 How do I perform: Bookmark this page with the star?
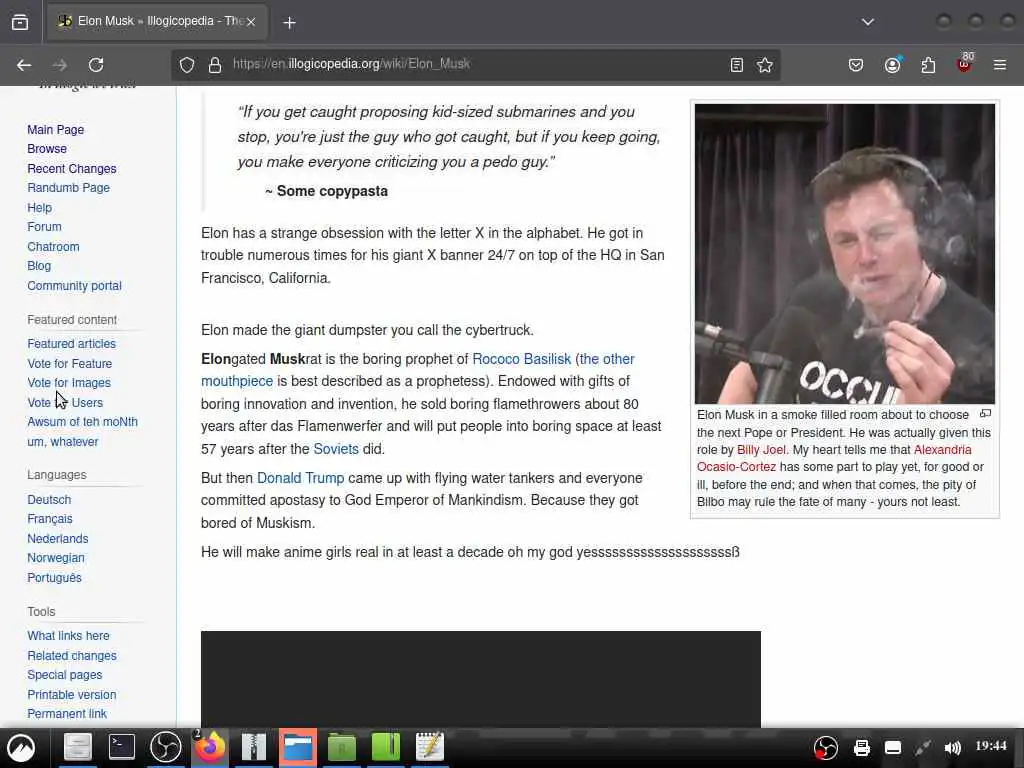tap(765, 65)
